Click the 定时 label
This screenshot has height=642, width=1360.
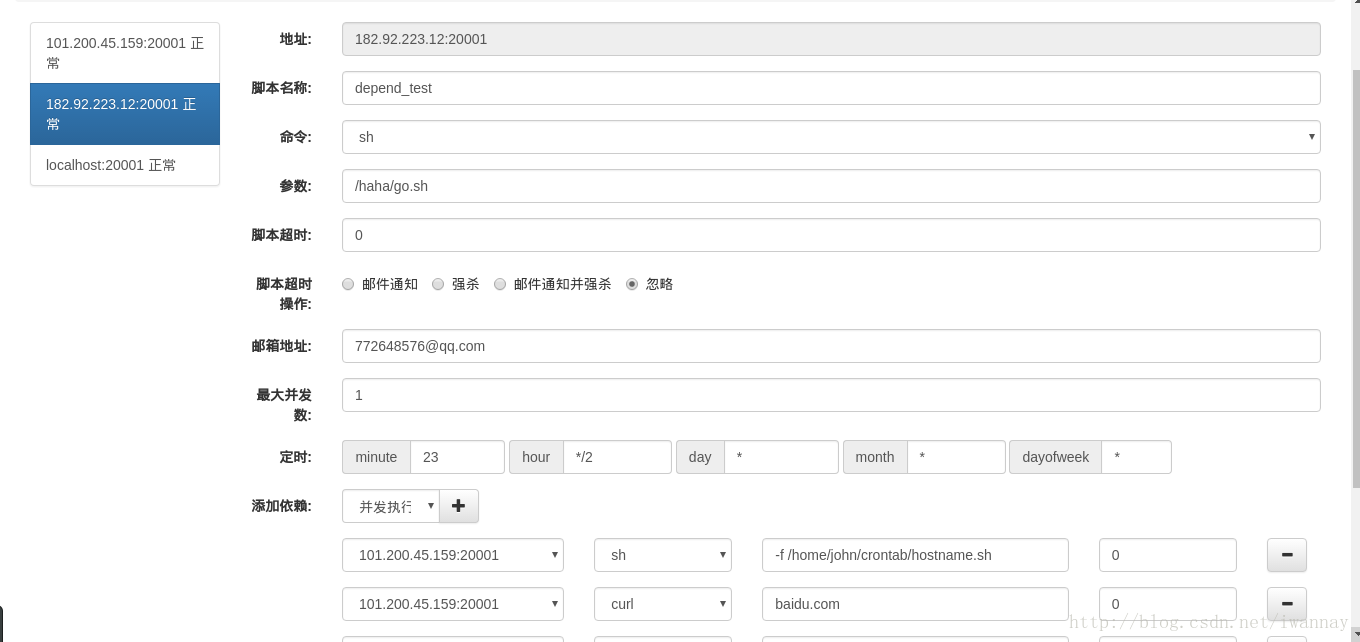click(x=295, y=457)
